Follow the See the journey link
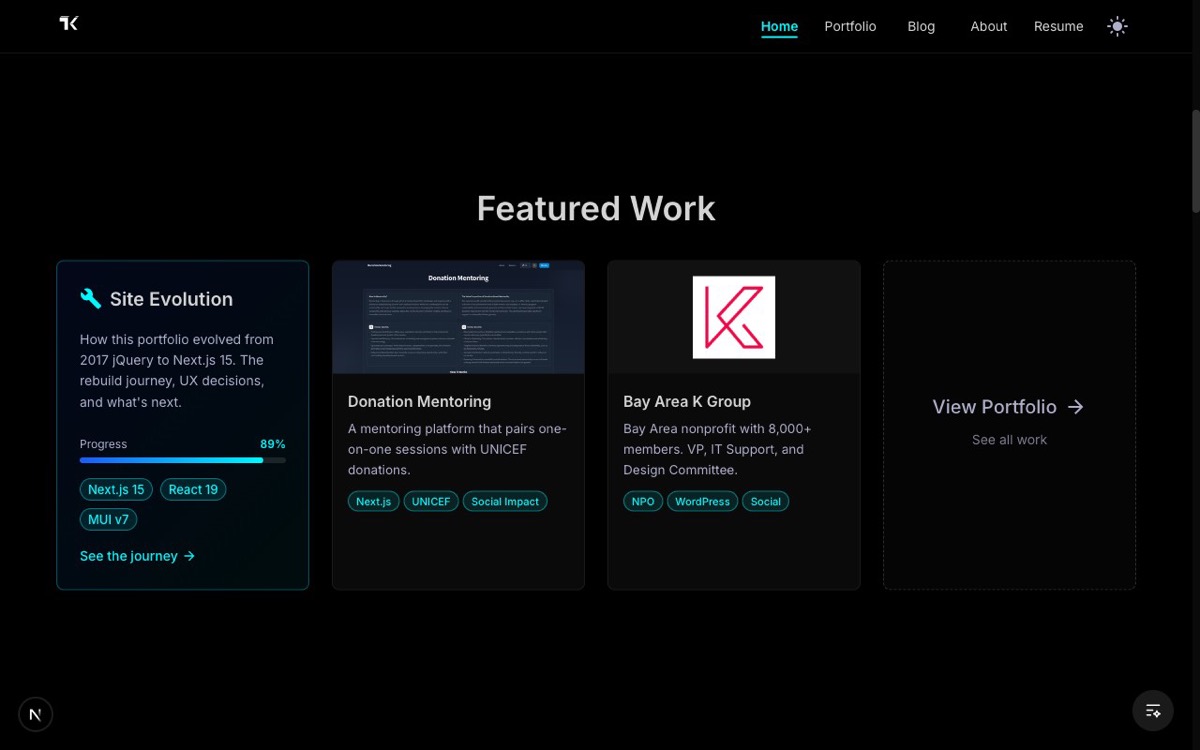 coord(128,556)
